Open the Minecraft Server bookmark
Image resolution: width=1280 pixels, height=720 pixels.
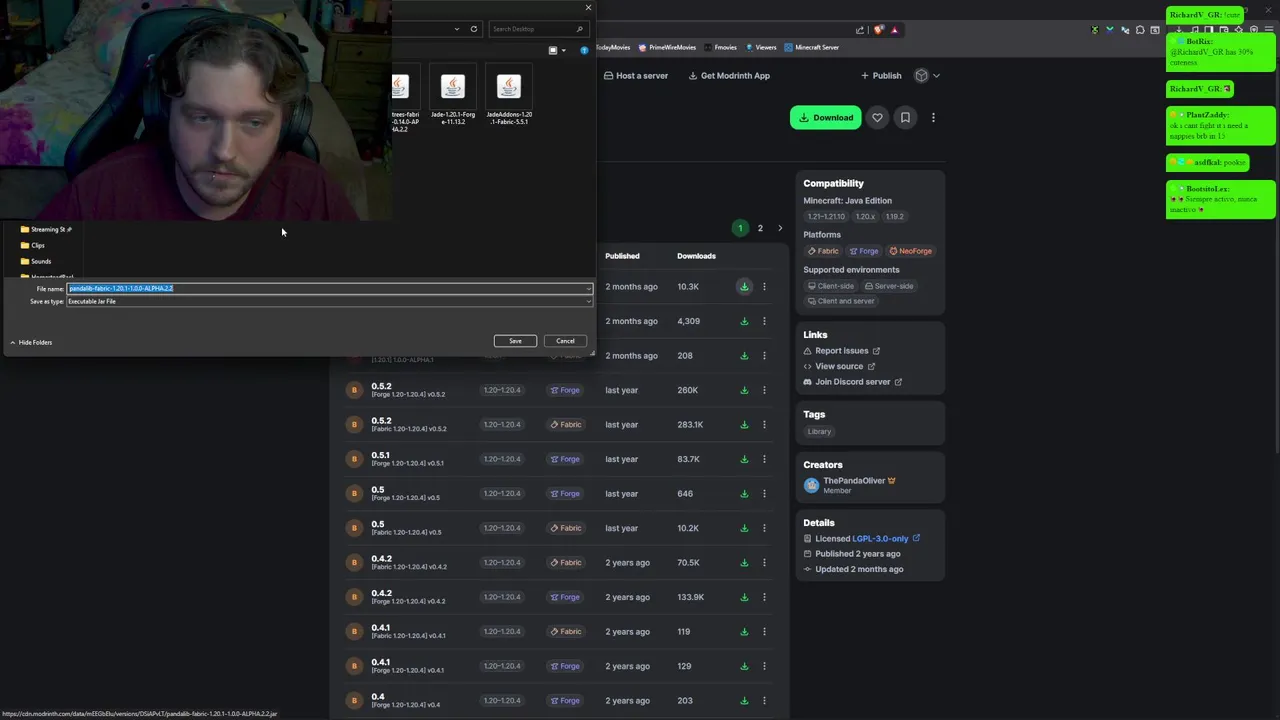(x=812, y=47)
